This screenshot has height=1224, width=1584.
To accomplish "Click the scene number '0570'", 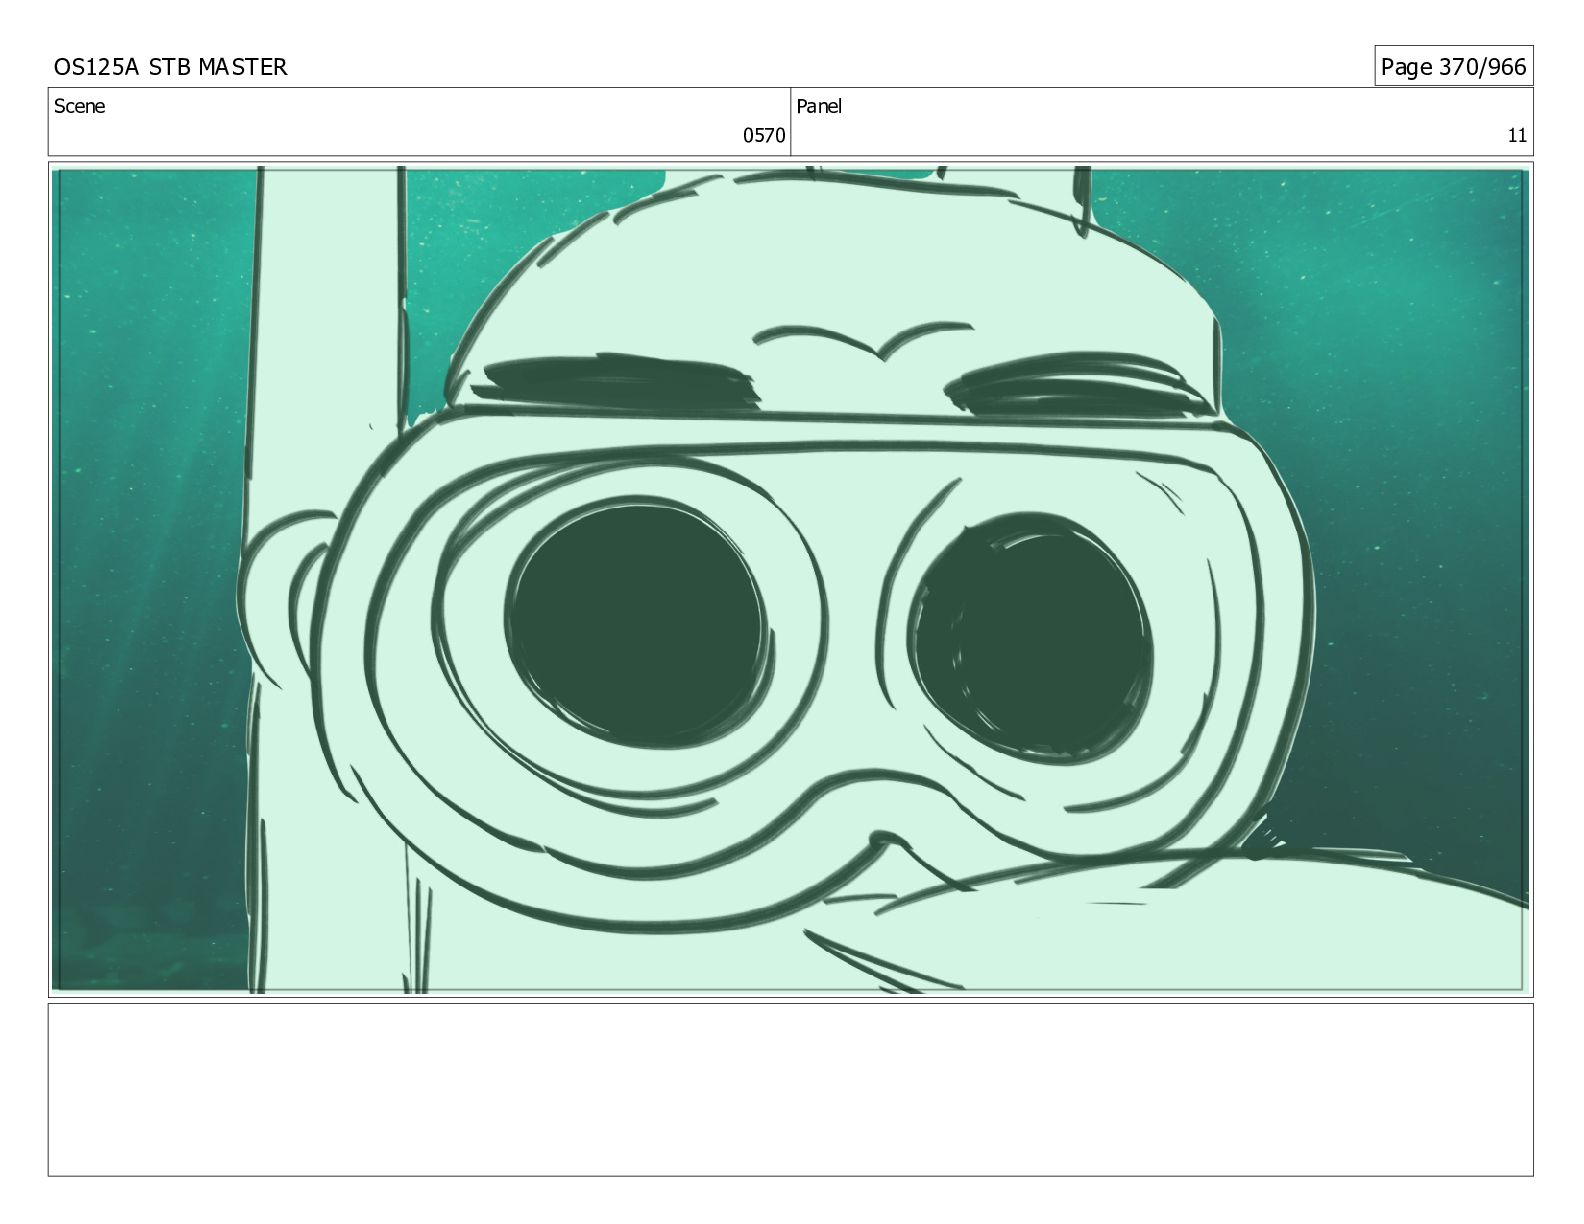I will [764, 136].
